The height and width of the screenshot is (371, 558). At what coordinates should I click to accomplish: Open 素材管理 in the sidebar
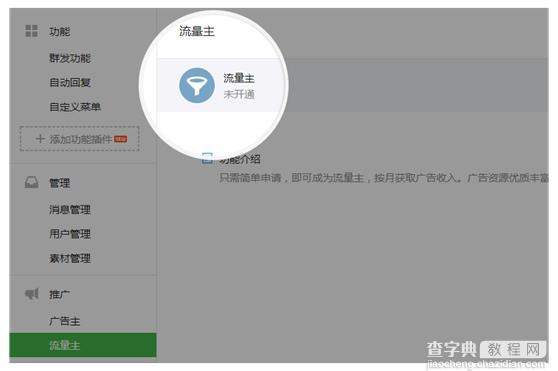[70, 258]
